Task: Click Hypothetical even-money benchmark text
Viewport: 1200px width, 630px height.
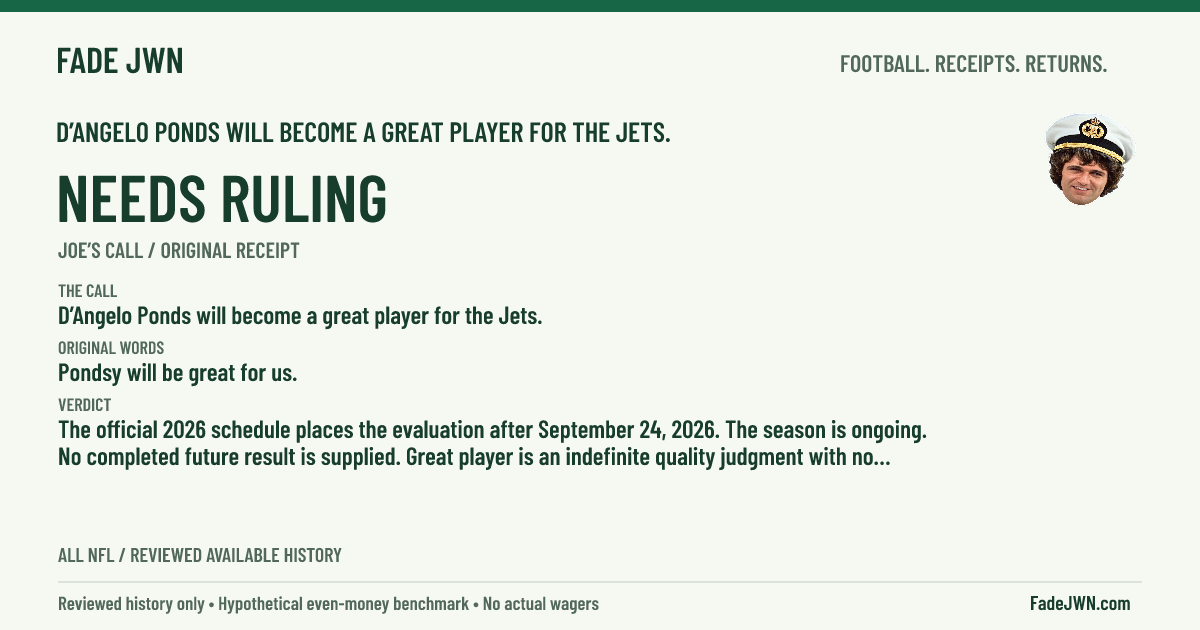Action: coord(343,604)
